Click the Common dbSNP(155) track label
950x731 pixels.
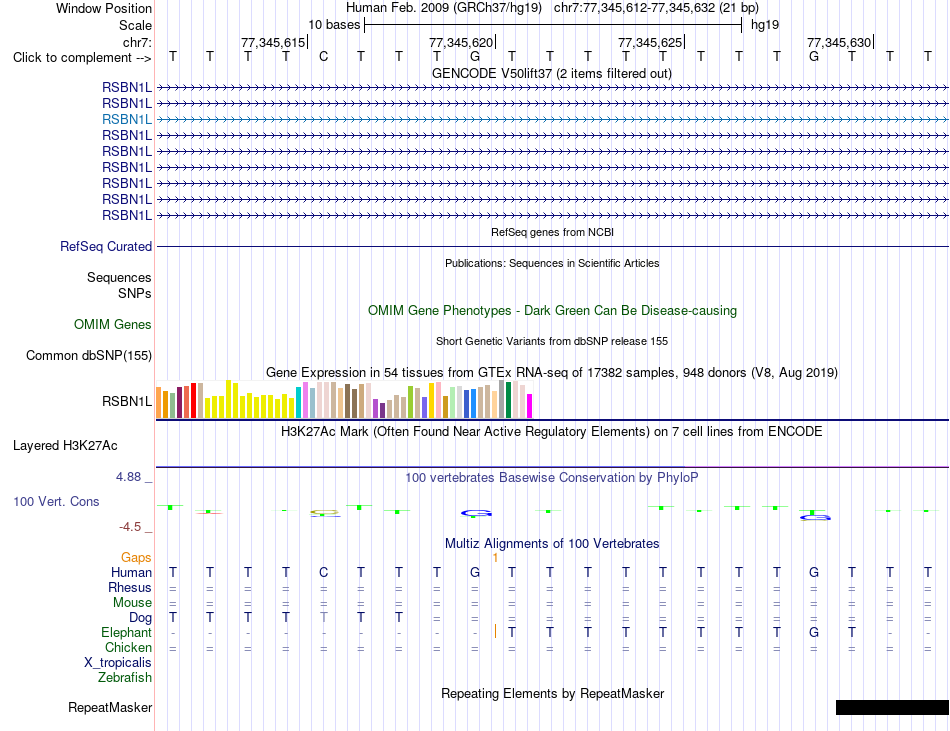tap(89, 356)
